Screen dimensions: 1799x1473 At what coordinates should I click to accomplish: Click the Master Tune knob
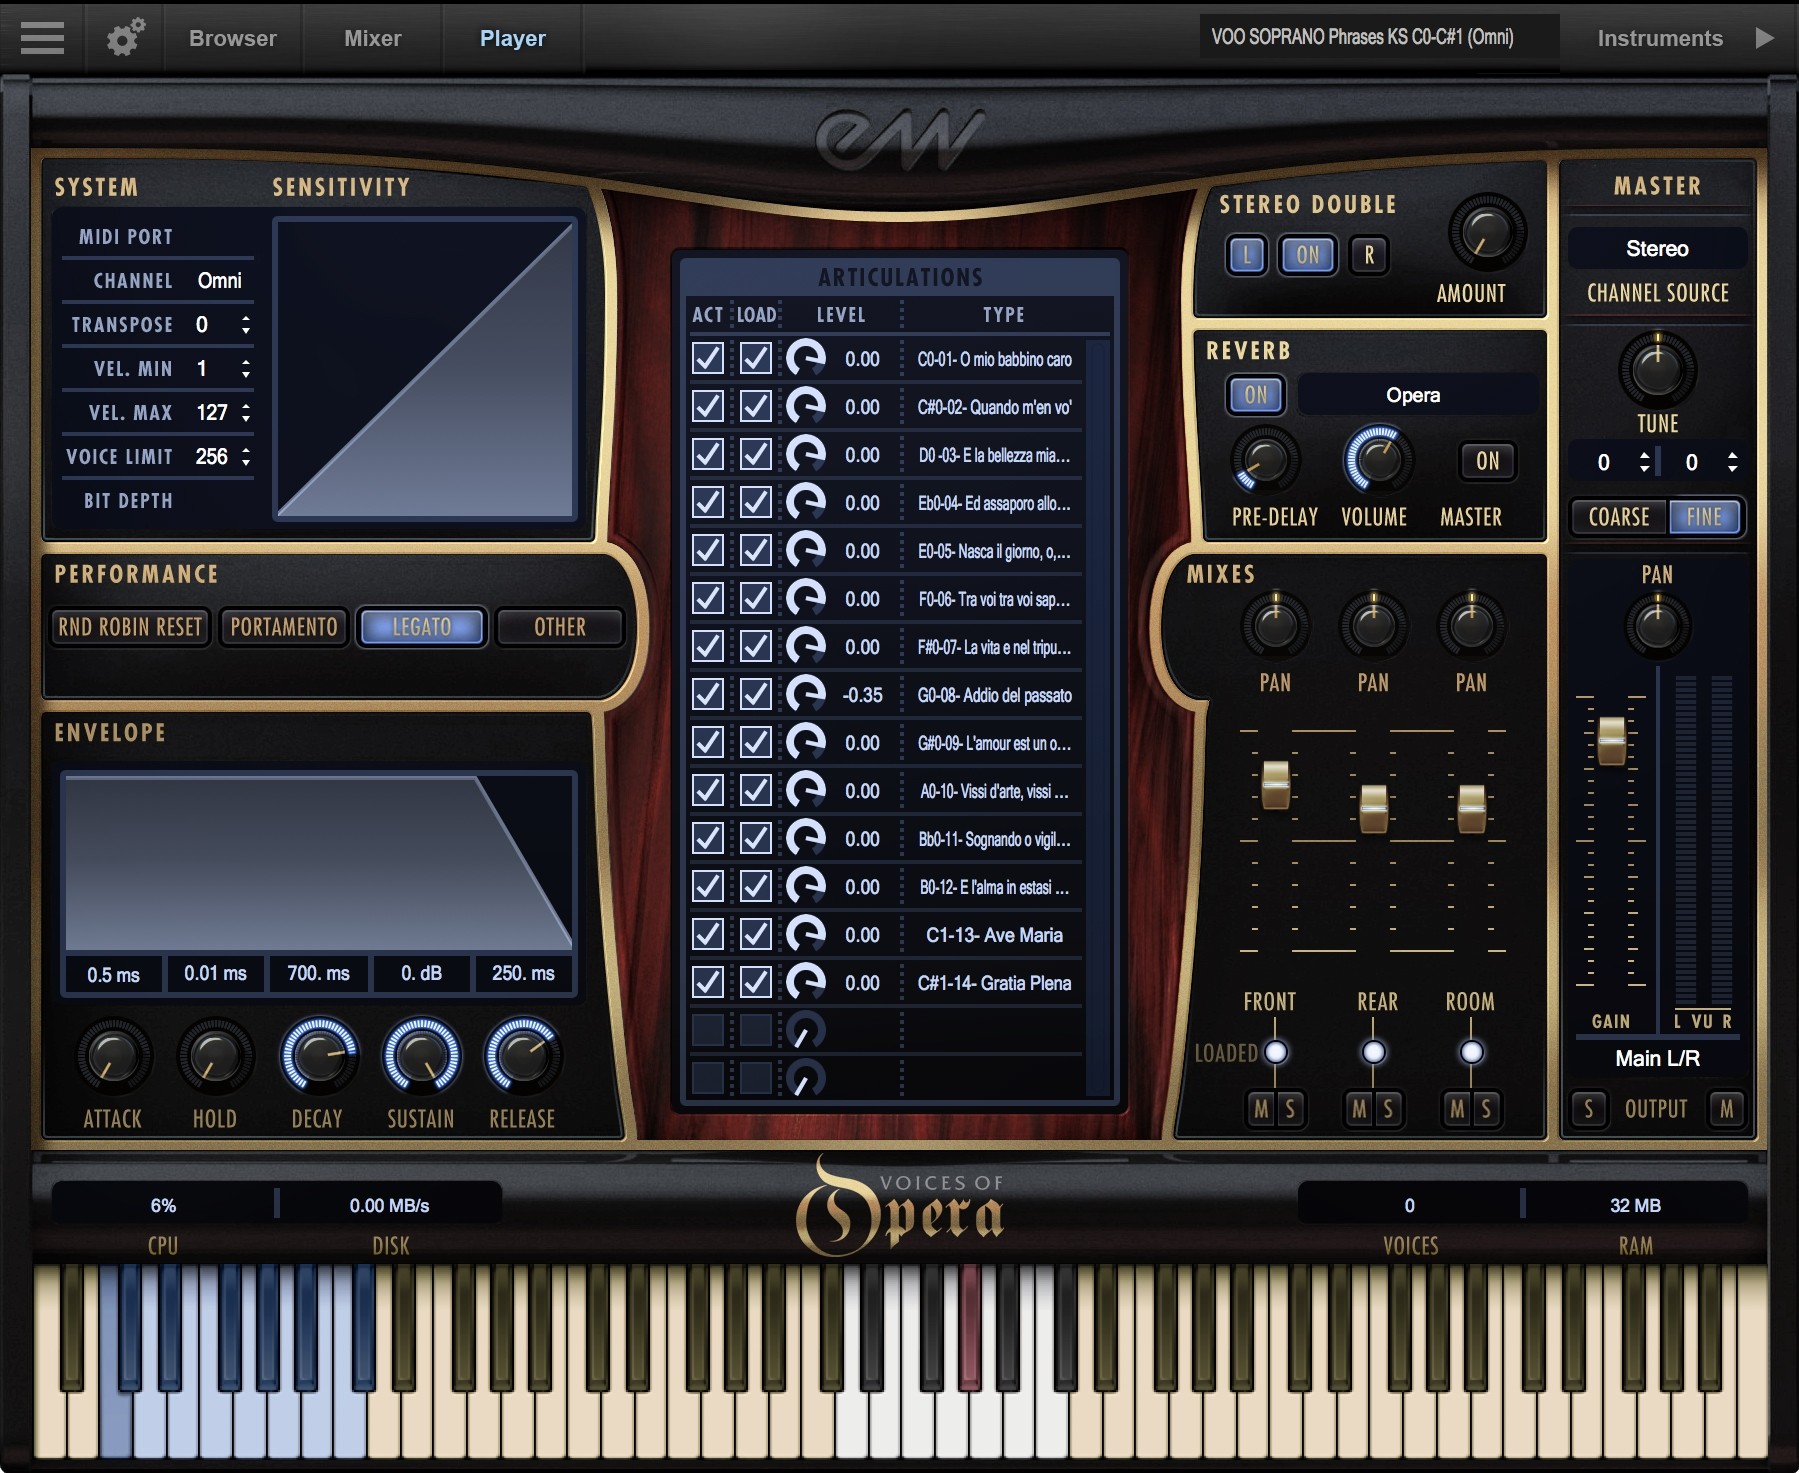[1657, 369]
